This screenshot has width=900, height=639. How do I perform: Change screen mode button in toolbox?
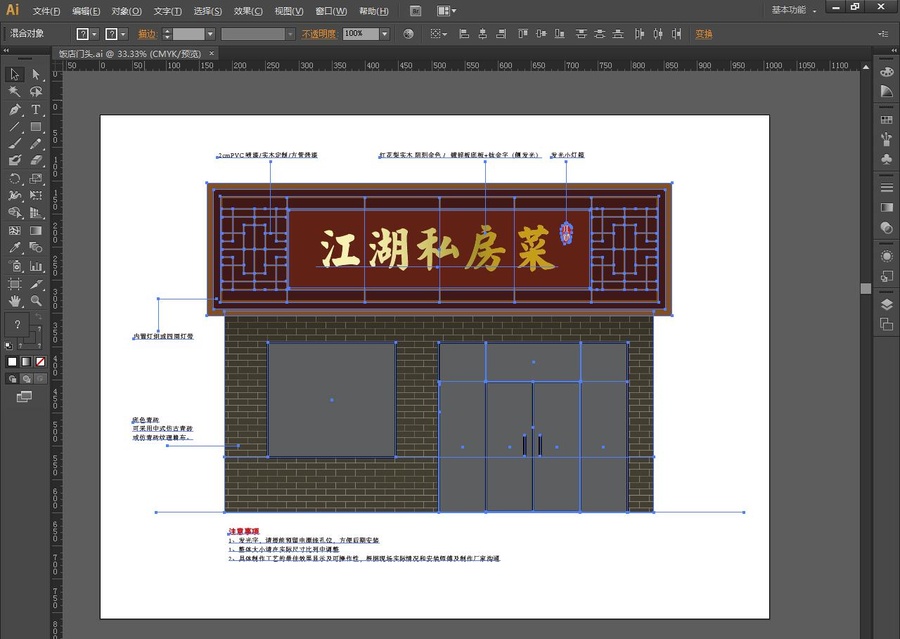(x=24, y=397)
